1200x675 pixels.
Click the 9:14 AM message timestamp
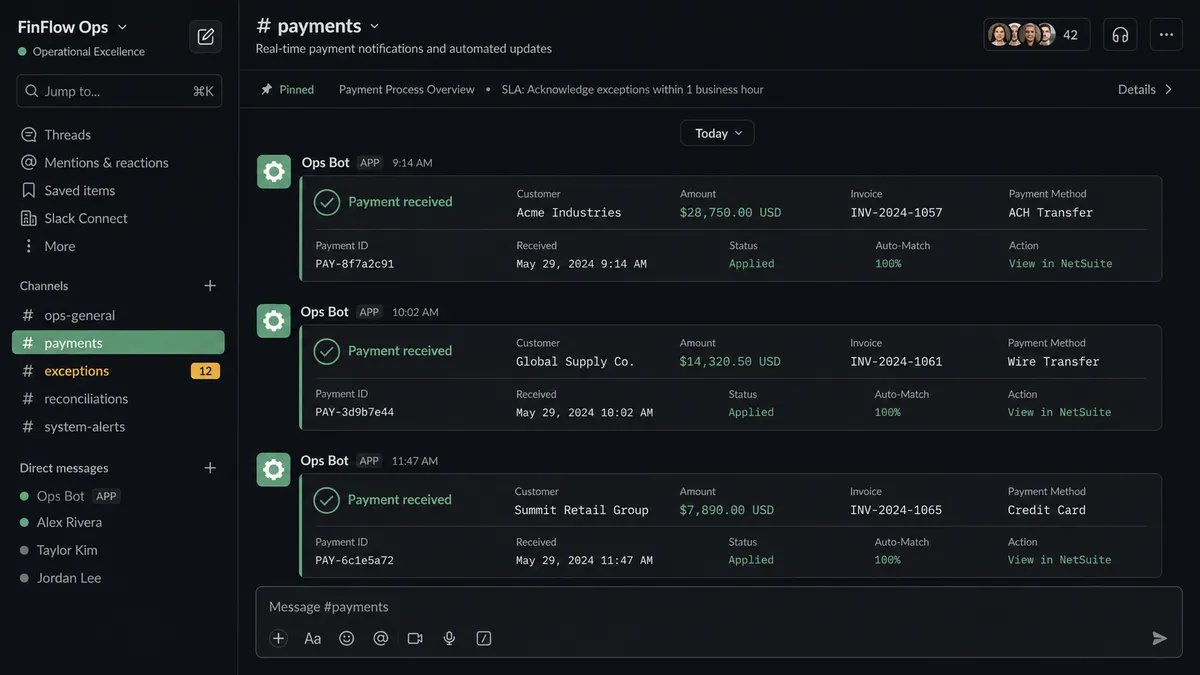(412, 163)
